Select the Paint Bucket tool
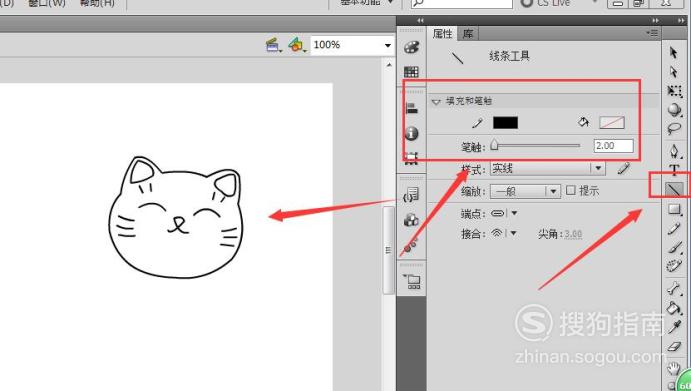 point(674,308)
